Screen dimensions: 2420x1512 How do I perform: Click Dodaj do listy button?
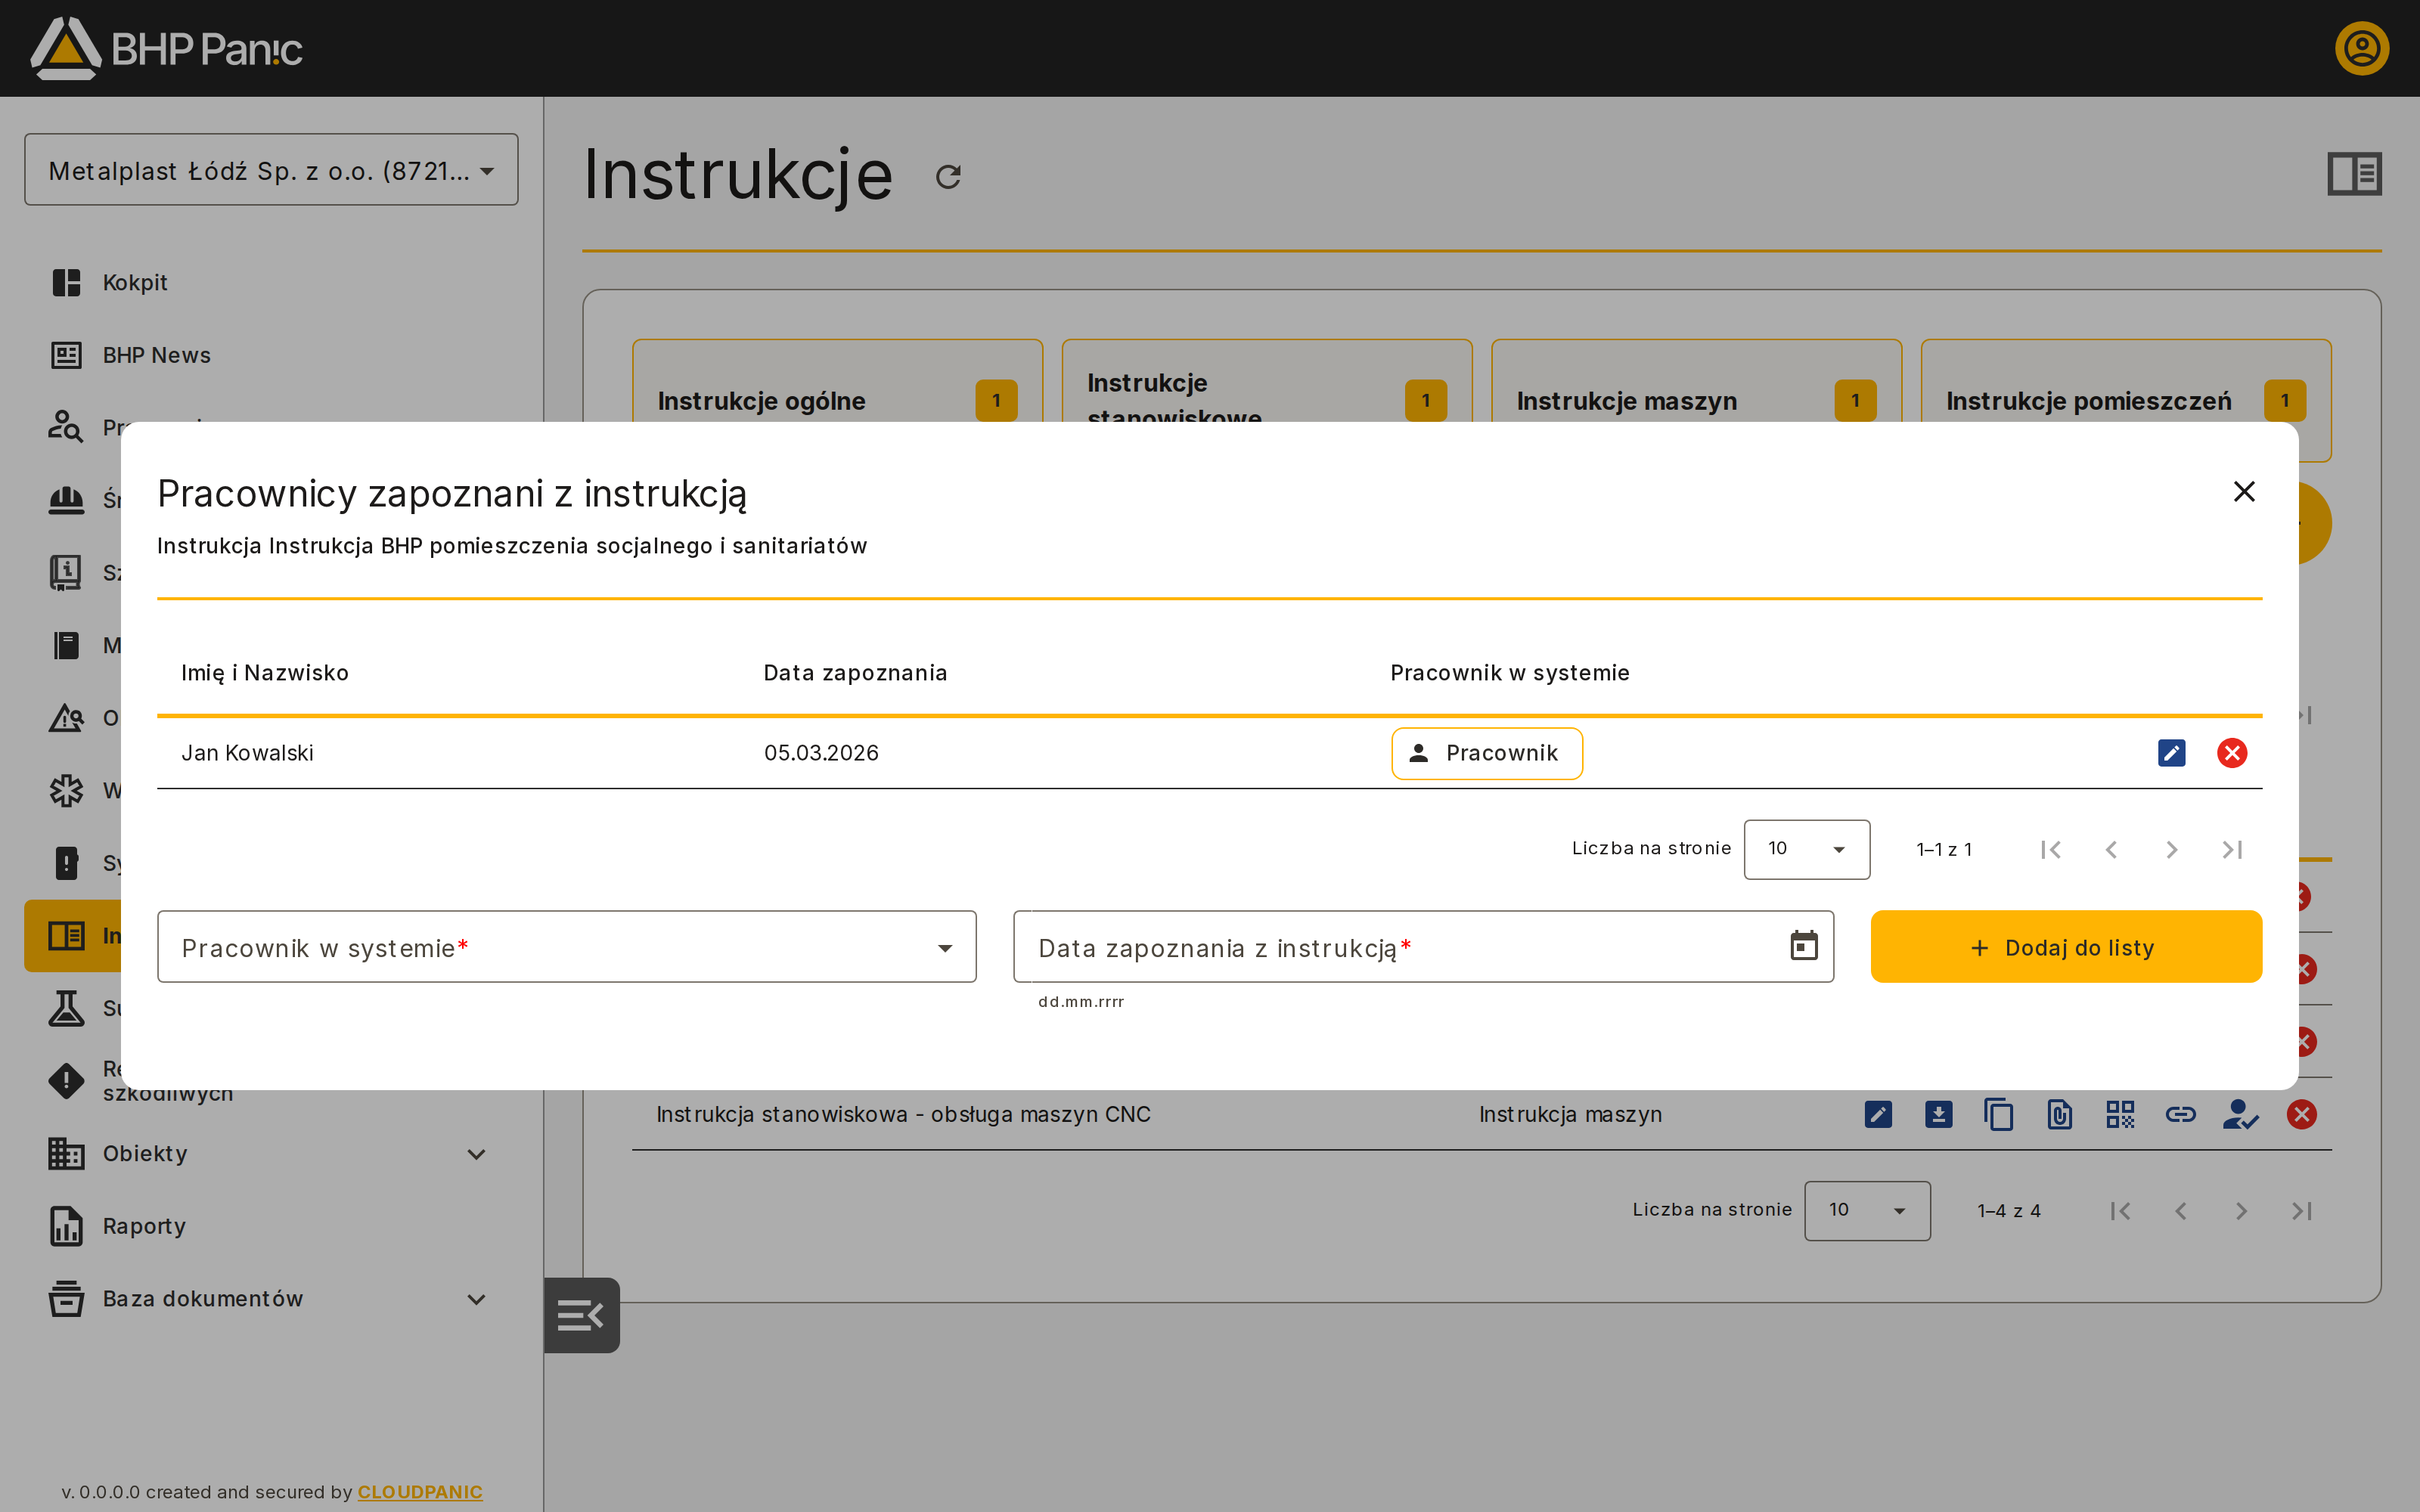point(2066,947)
